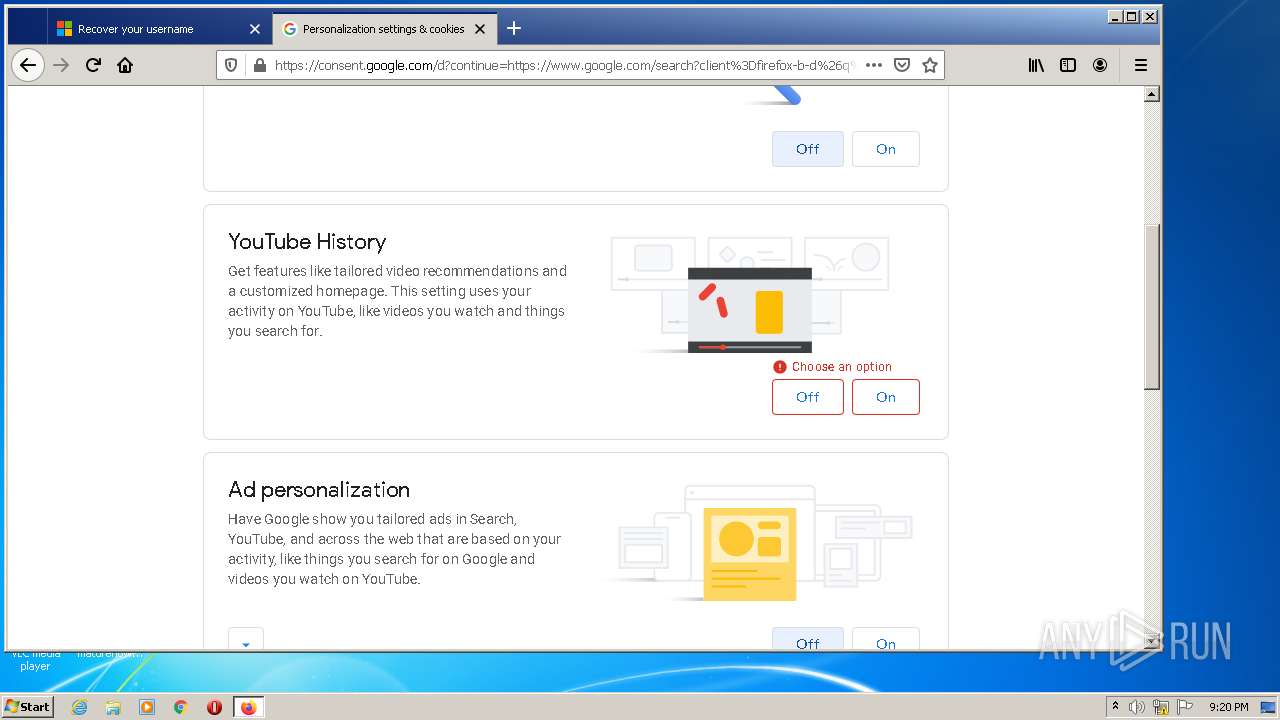The image size is (1280, 720).
Task: Click the scrollbar down arrow
Action: click(x=1151, y=641)
